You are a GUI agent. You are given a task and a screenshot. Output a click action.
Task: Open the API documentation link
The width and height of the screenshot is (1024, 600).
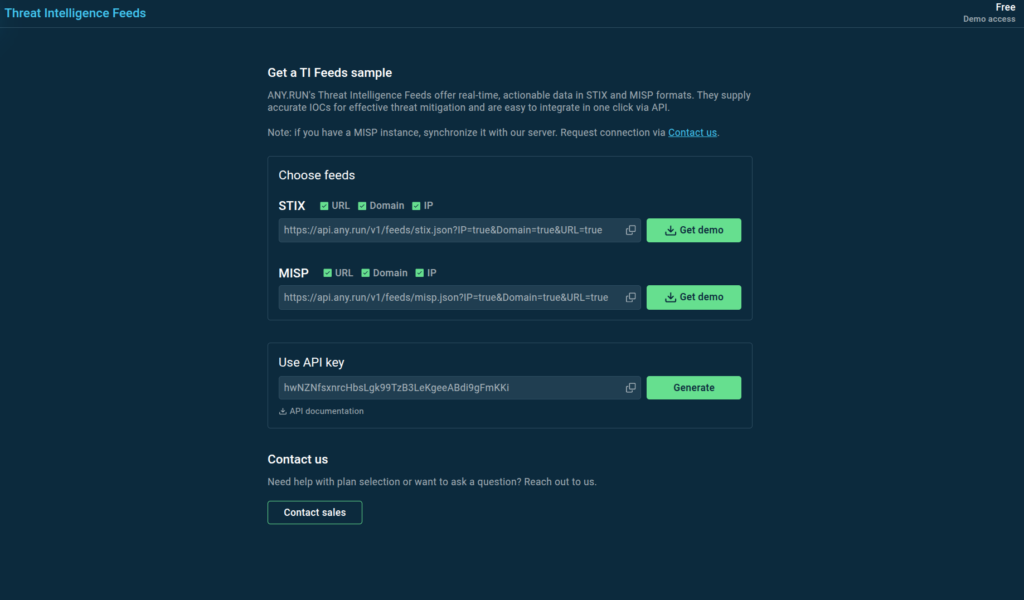(326, 412)
